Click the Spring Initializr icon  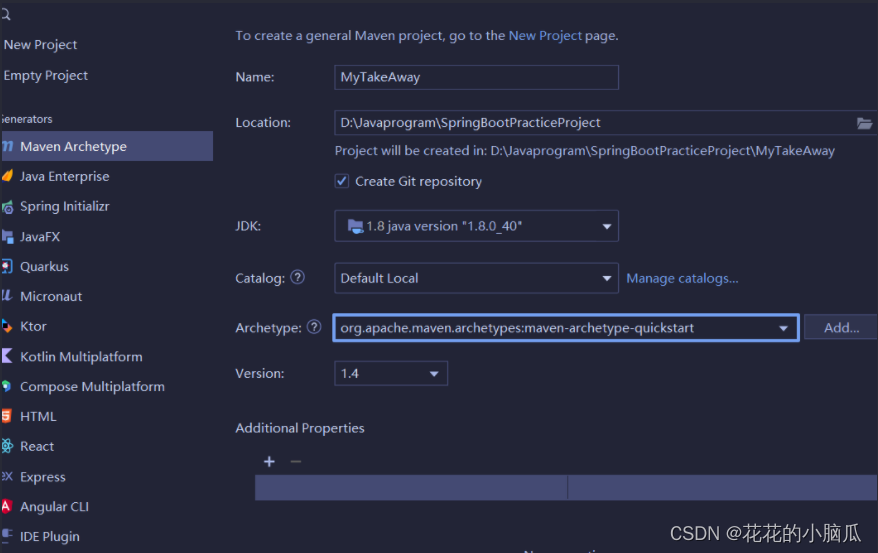click(x=7, y=207)
